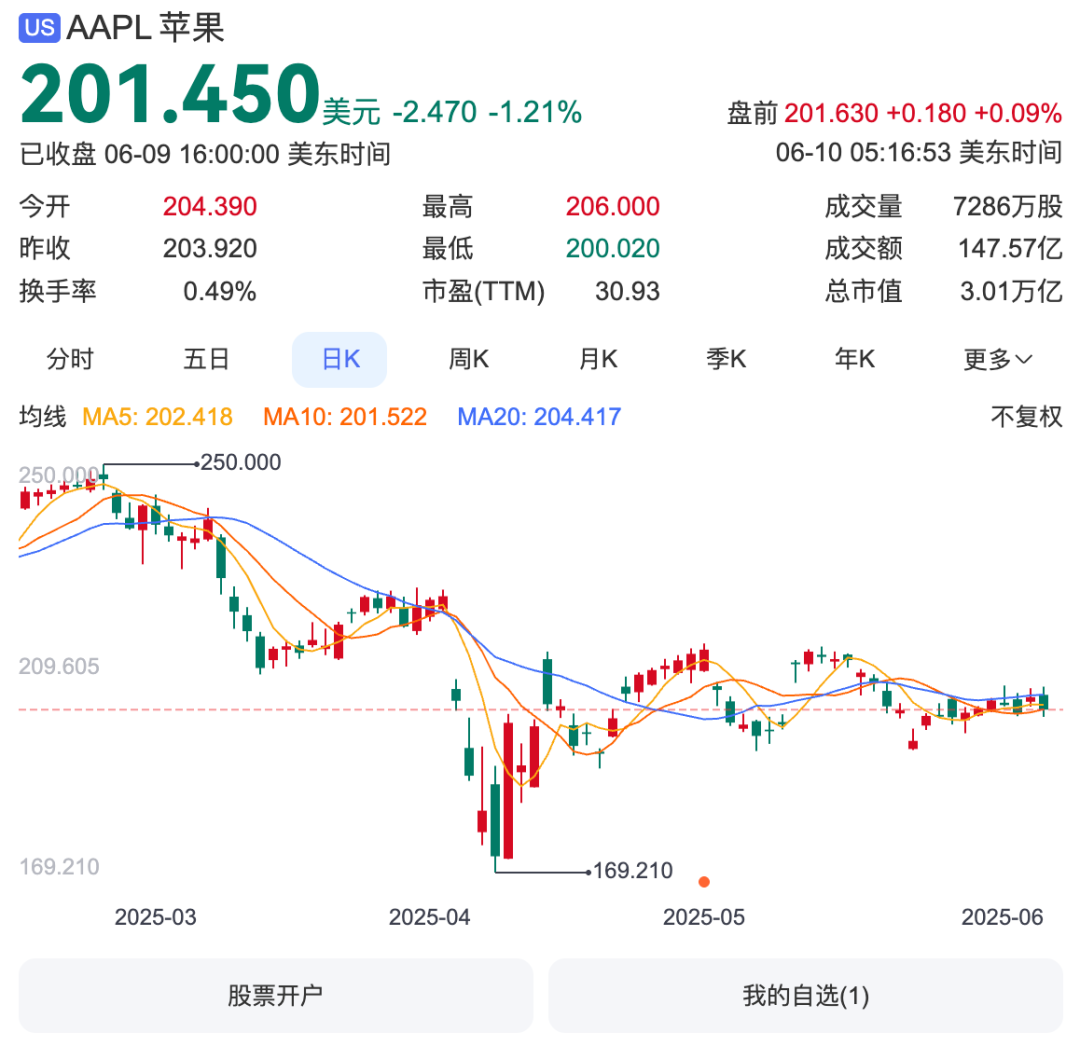Open the 不复权 adjustment selector
Screen dimensions: 1080x1046
click(x=1026, y=417)
